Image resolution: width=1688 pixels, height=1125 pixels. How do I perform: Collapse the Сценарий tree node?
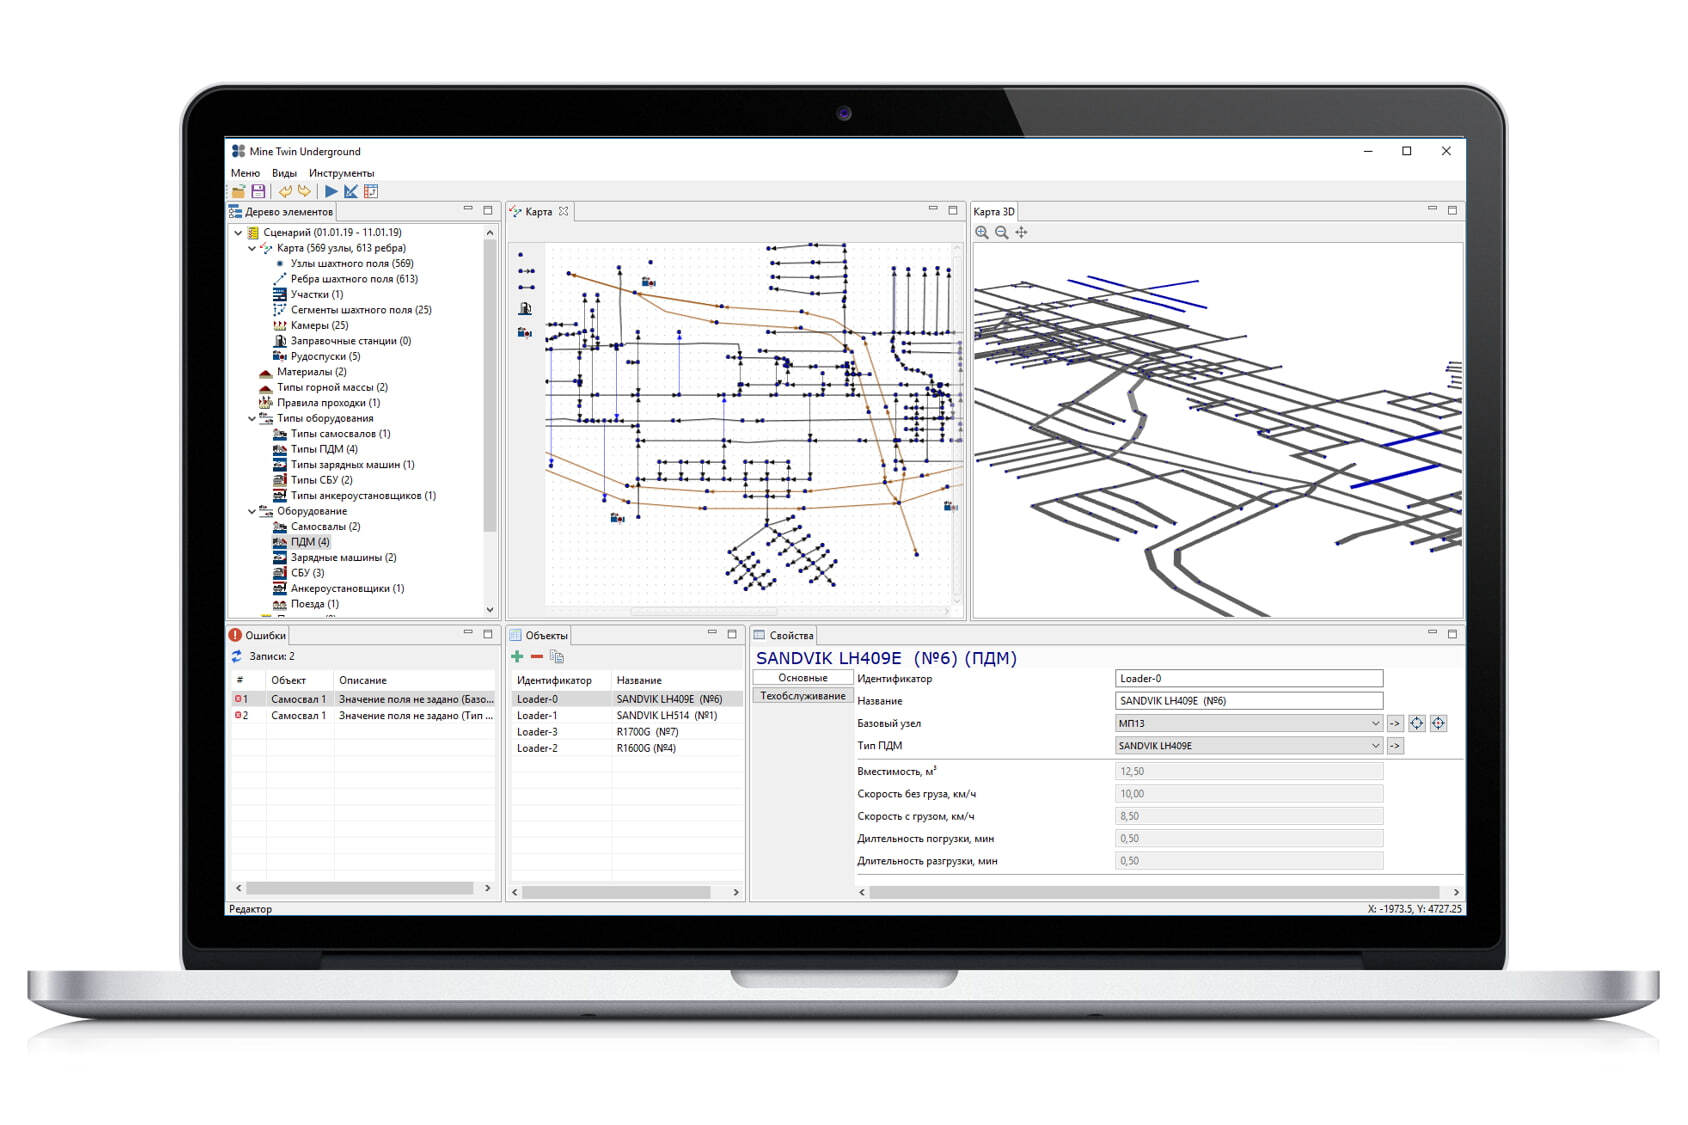tap(238, 232)
